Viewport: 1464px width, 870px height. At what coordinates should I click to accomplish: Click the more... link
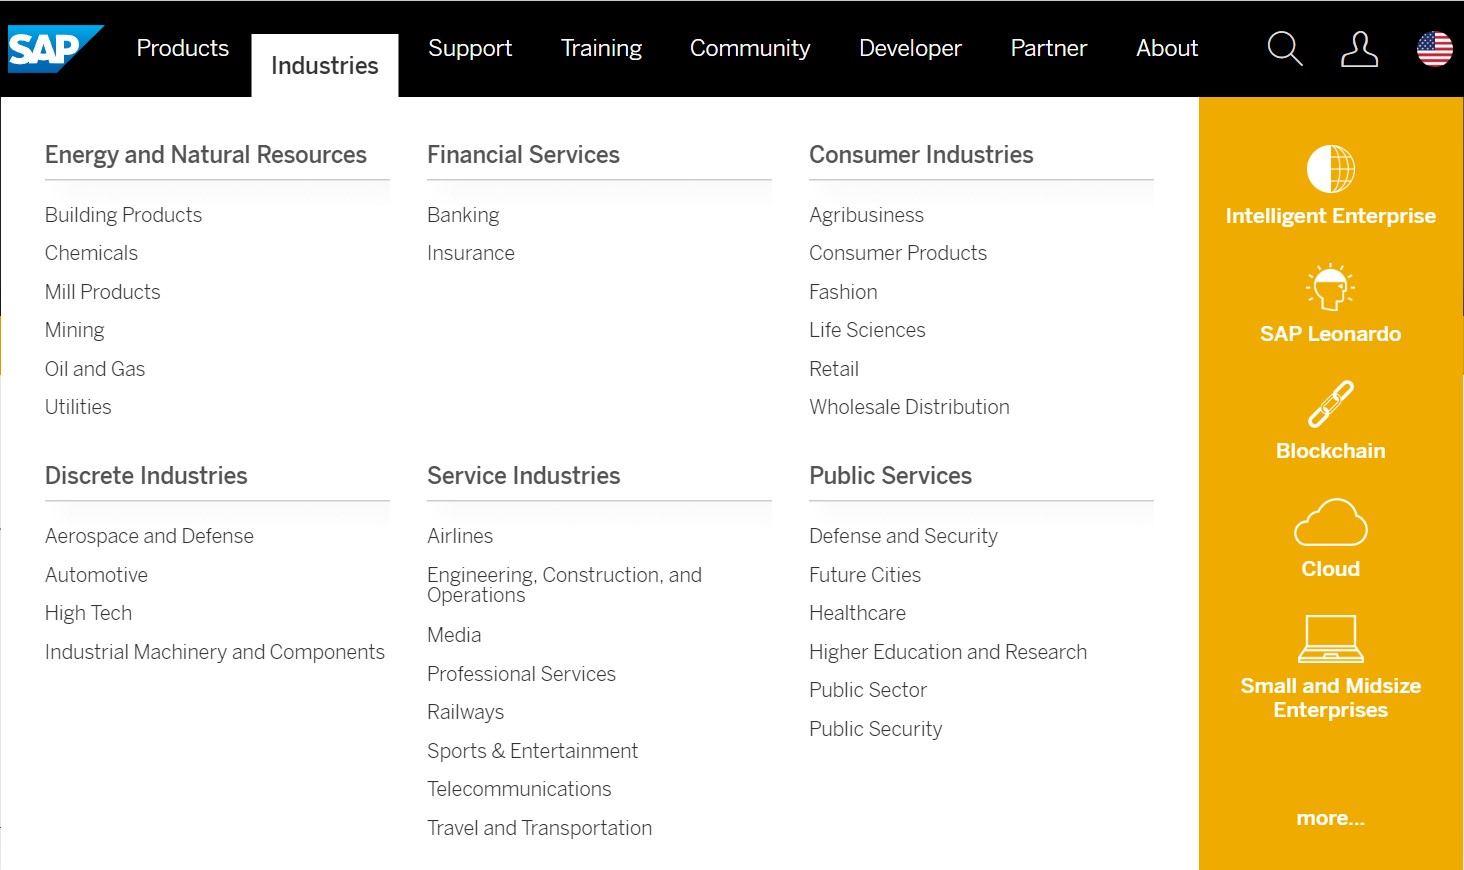pos(1330,818)
